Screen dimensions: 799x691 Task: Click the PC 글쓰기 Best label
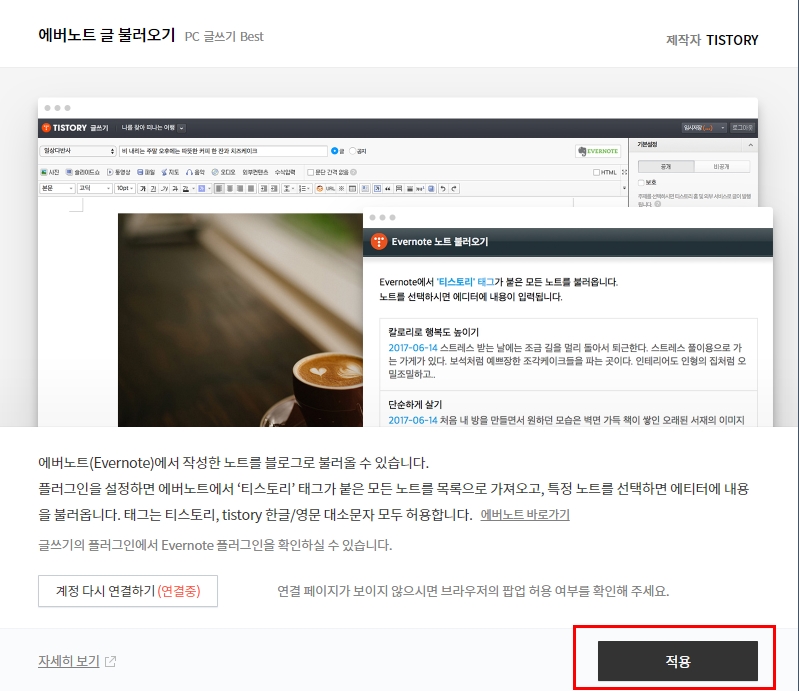click(x=224, y=37)
